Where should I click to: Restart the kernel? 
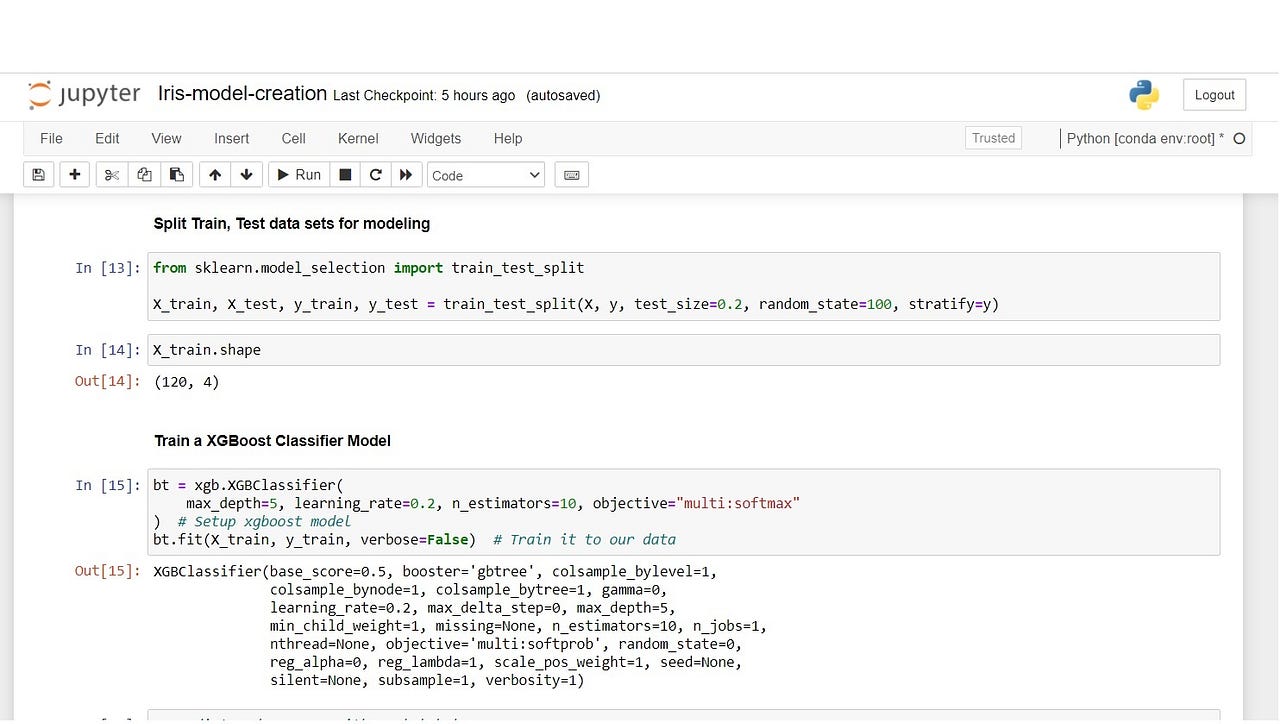pos(375,174)
